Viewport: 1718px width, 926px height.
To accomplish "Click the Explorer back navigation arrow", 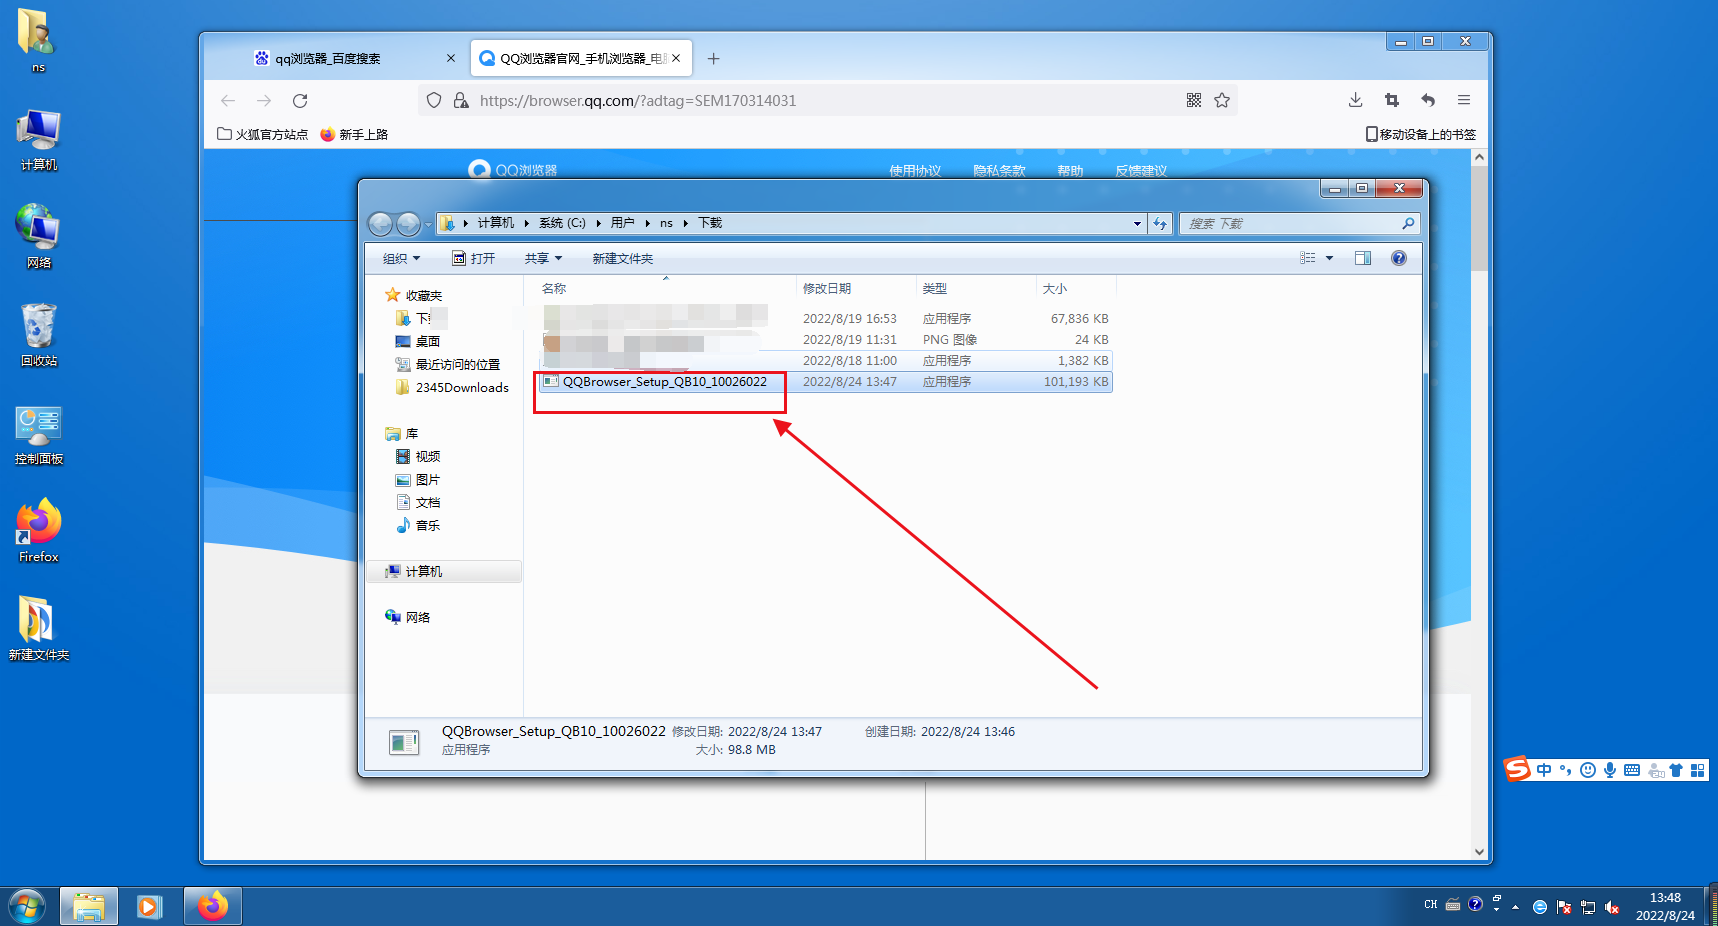I will point(380,224).
